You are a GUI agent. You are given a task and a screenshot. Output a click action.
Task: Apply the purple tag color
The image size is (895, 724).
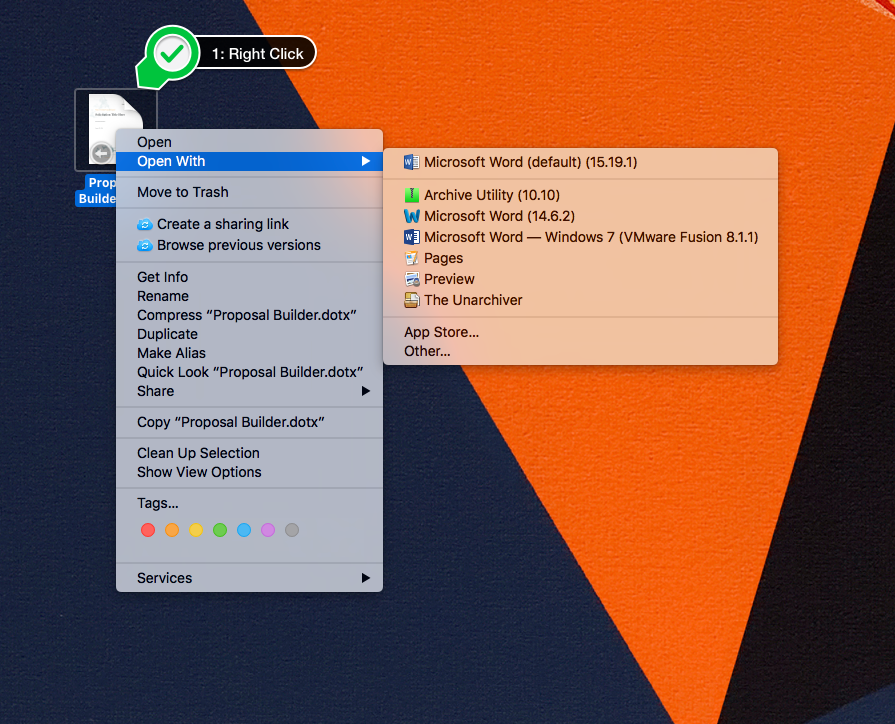point(268,530)
